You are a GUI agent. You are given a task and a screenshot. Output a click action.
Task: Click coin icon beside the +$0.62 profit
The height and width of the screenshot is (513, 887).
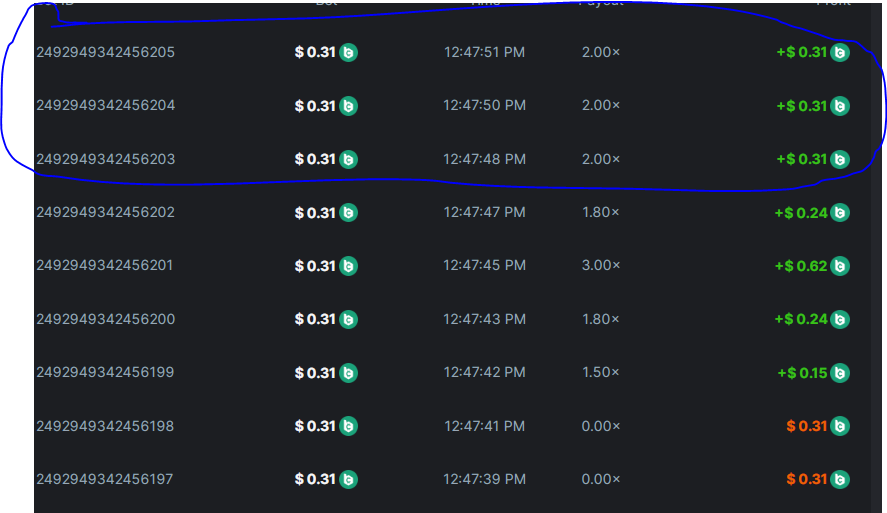pos(840,266)
